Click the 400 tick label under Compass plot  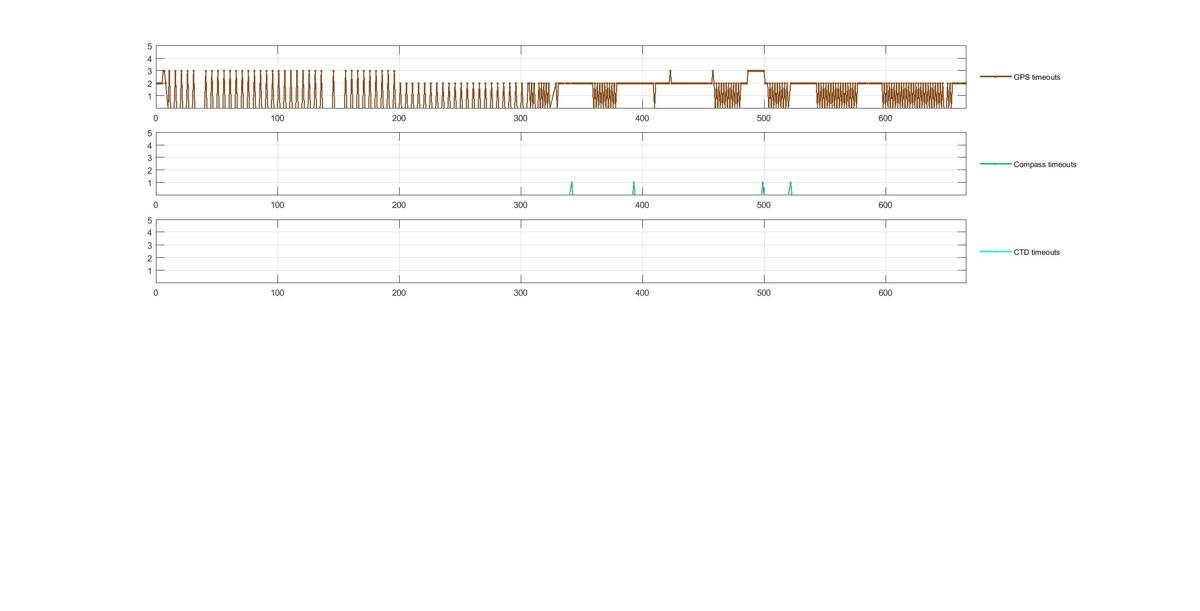pyautogui.click(x=642, y=205)
